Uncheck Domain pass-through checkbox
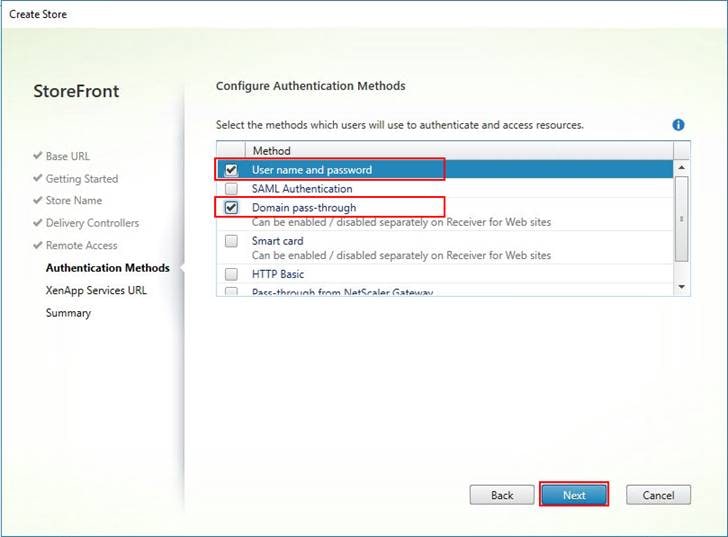728x537 pixels. [x=231, y=207]
